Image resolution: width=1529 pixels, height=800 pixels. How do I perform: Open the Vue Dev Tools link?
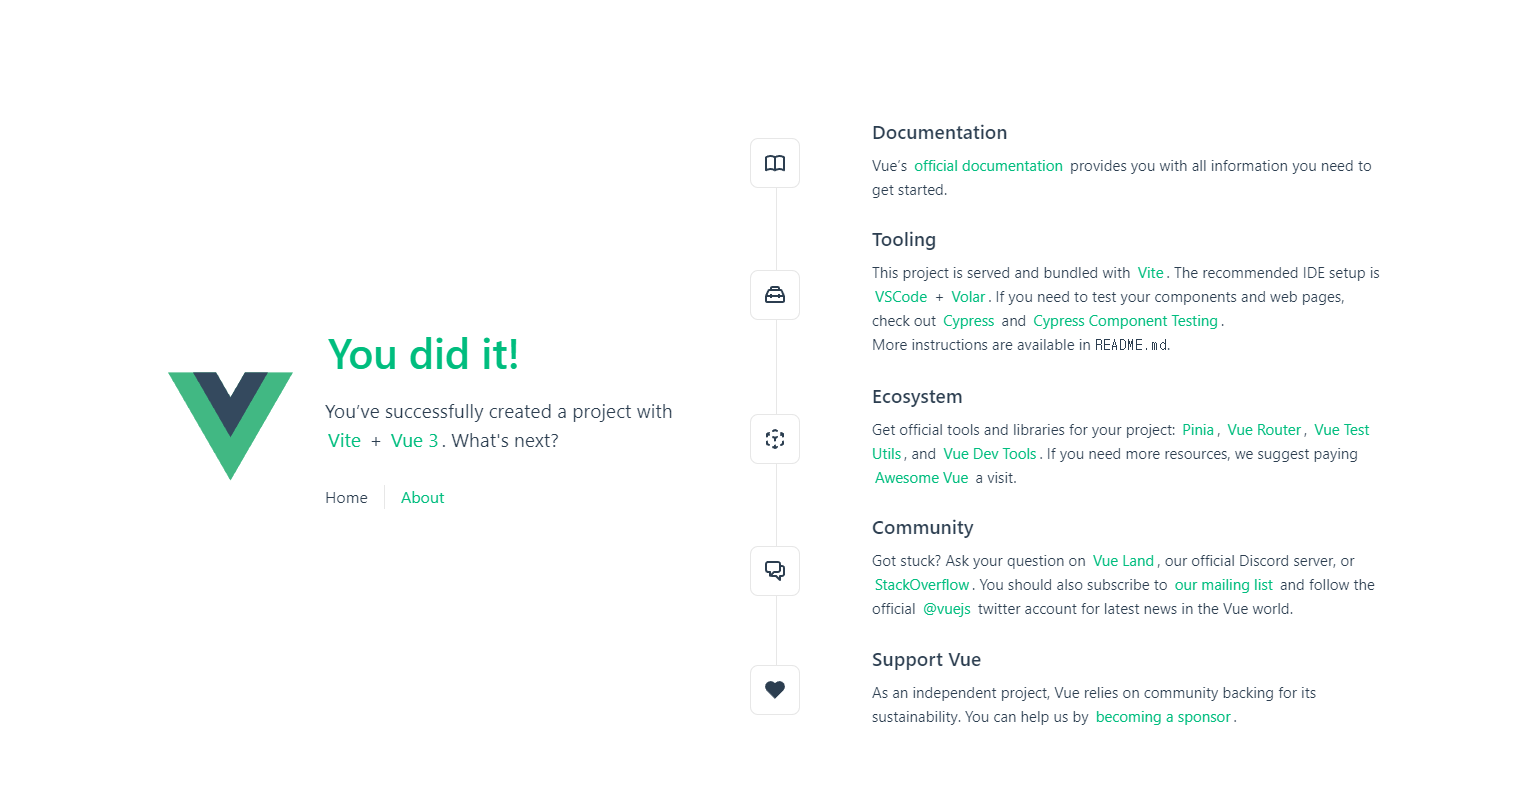(990, 454)
